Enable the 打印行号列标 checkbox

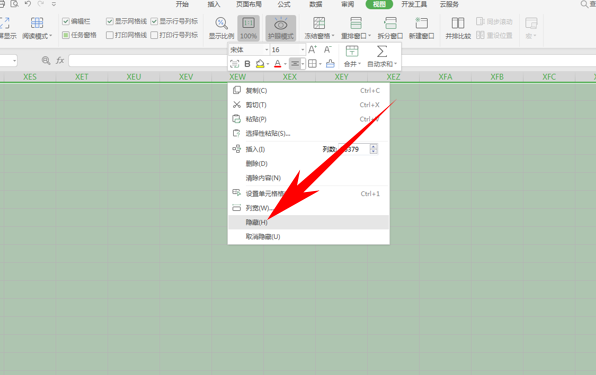click(154, 35)
